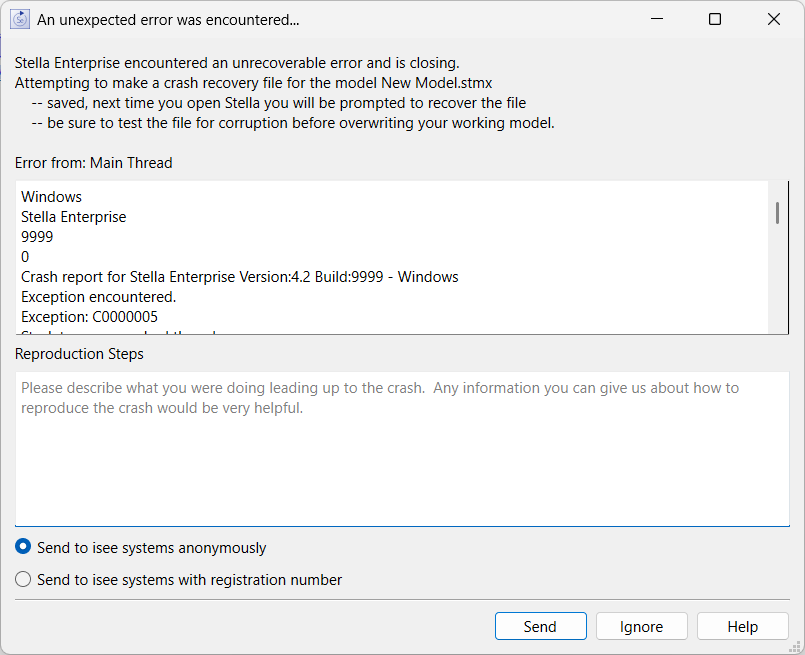
Task: Minimize the crash report dialog
Action: pyautogui.click(x=656, y=19)
